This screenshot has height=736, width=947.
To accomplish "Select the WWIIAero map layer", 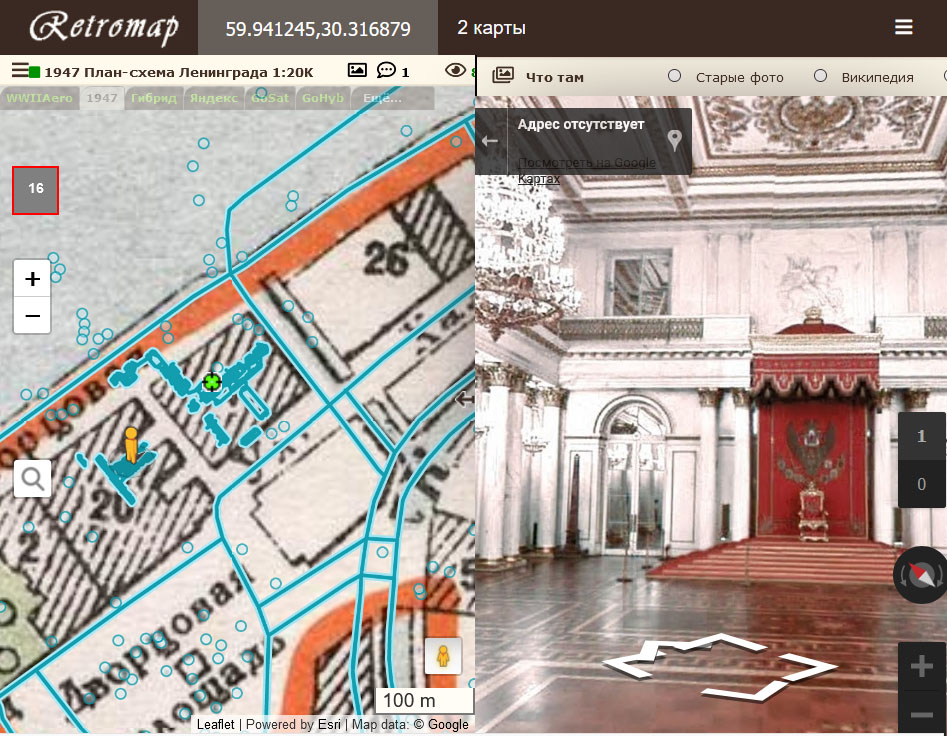I will tap(38, 98).
